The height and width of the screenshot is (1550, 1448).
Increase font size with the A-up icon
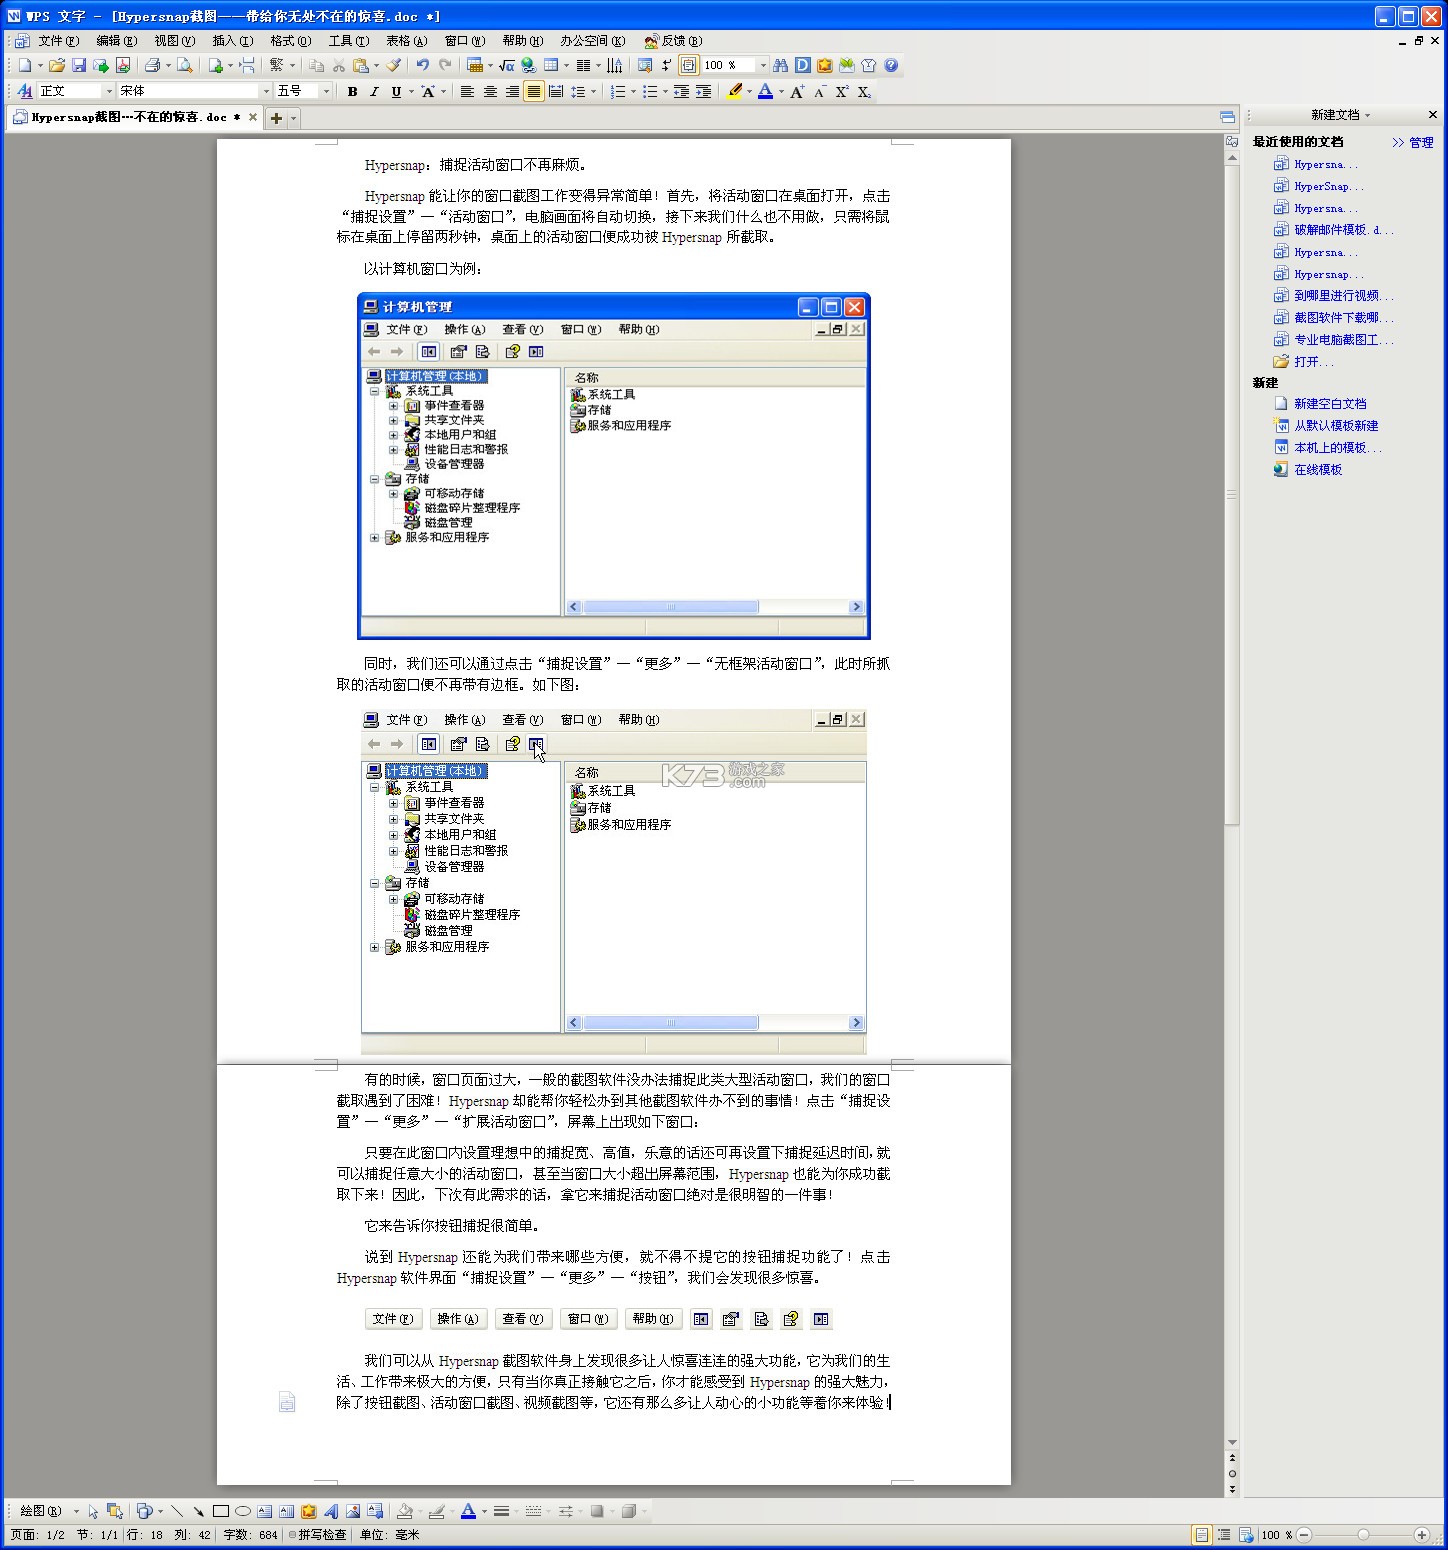click(797, 92)
